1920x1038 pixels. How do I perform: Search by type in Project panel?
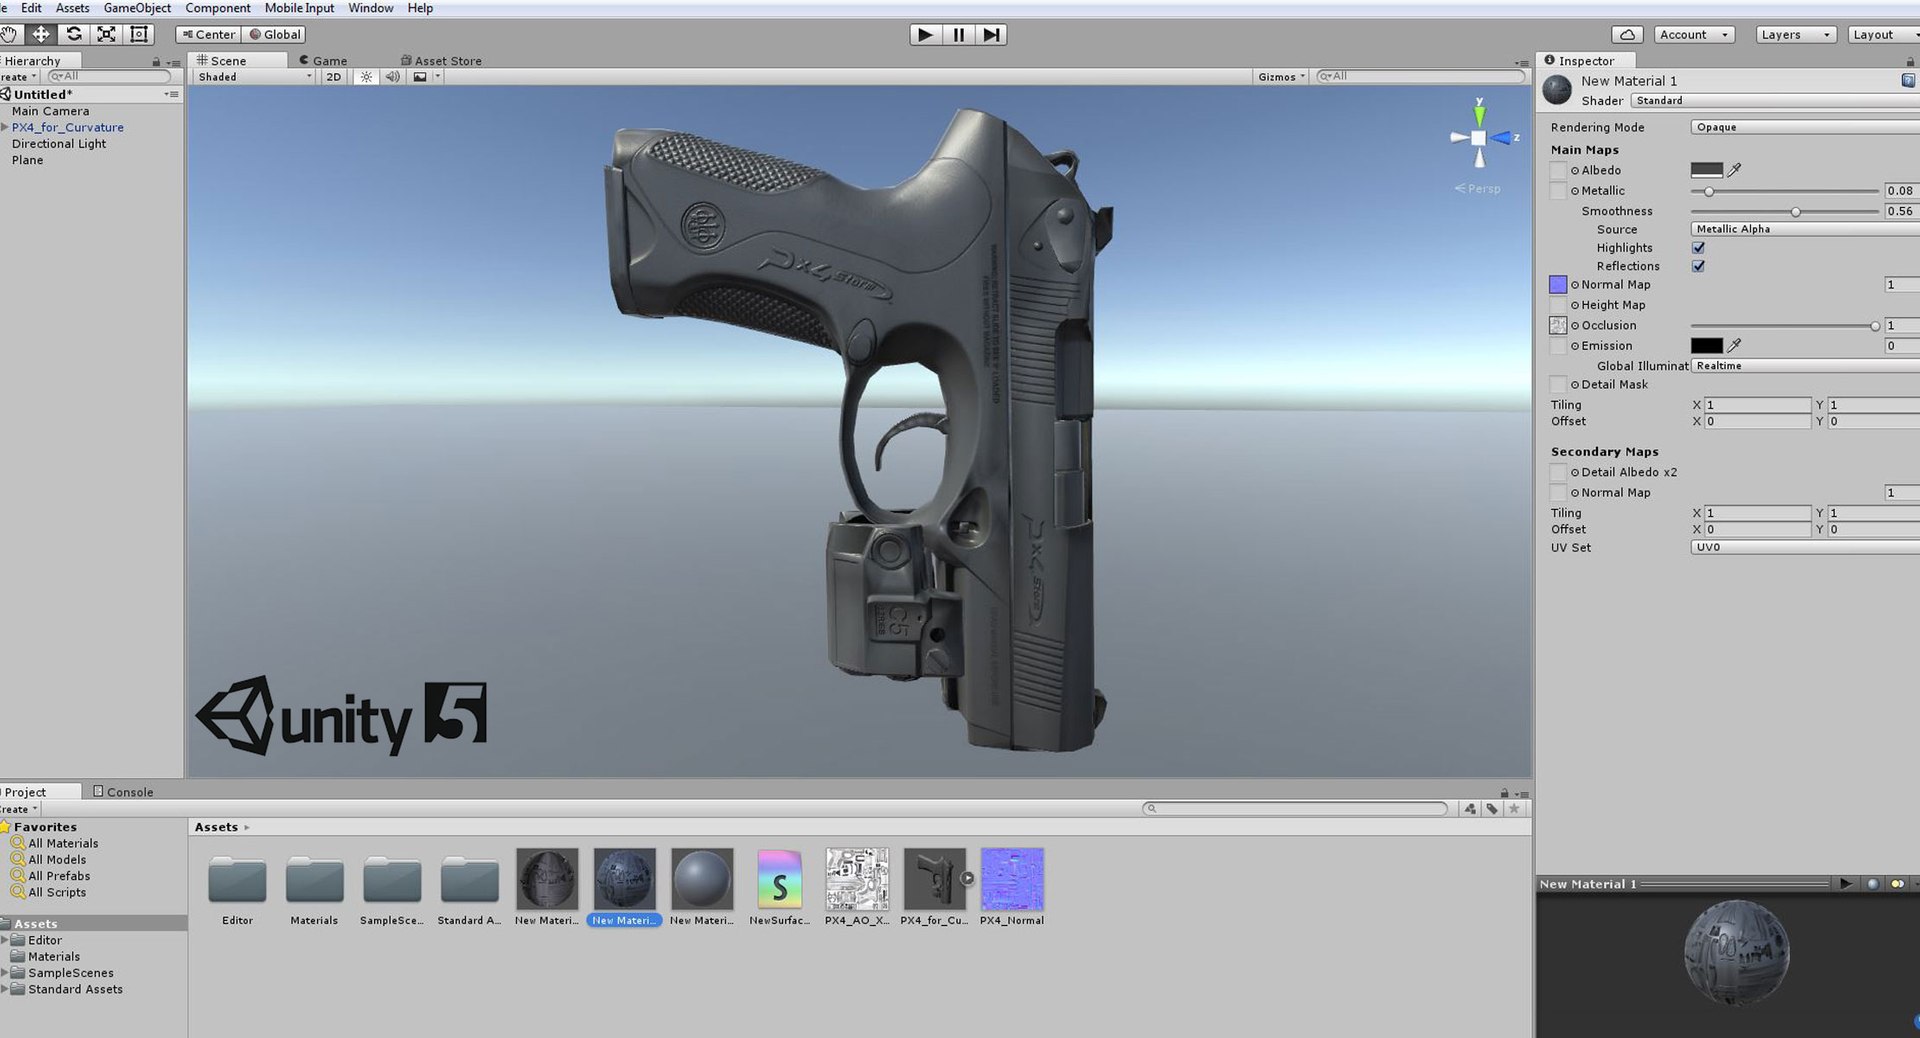point(1470,809)
